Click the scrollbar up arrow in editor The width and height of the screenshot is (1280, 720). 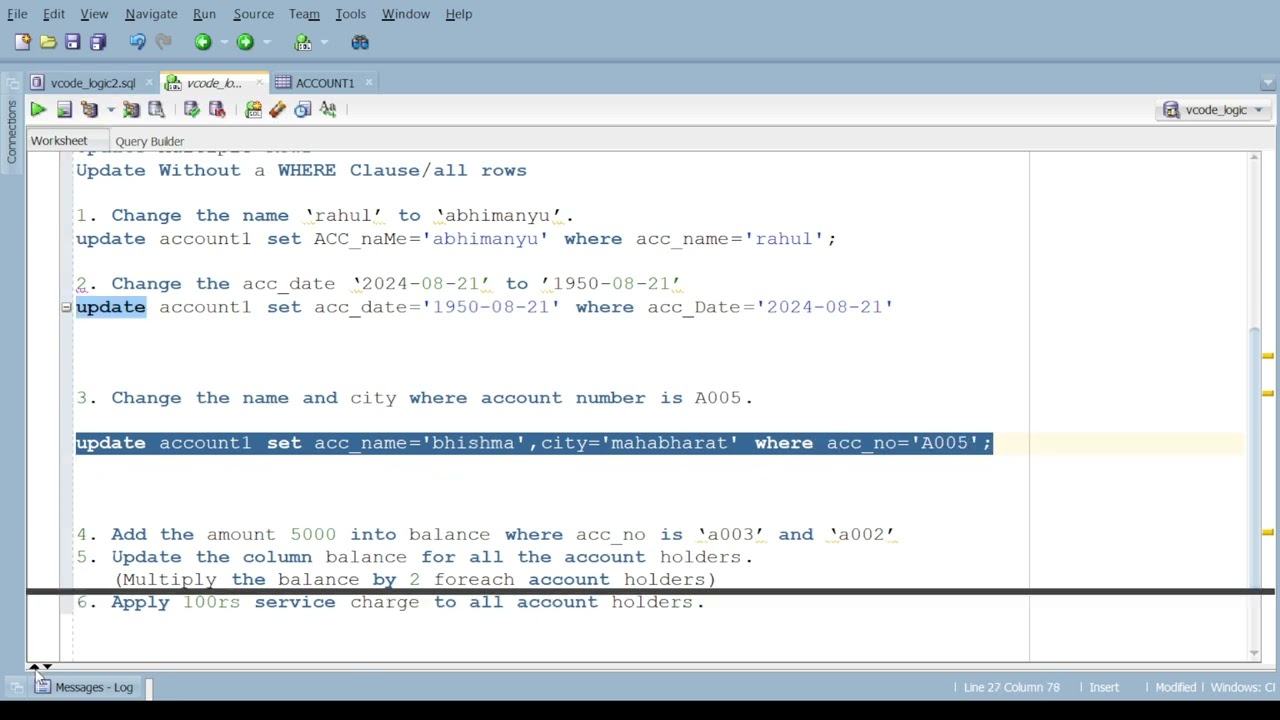(1254, 158)
